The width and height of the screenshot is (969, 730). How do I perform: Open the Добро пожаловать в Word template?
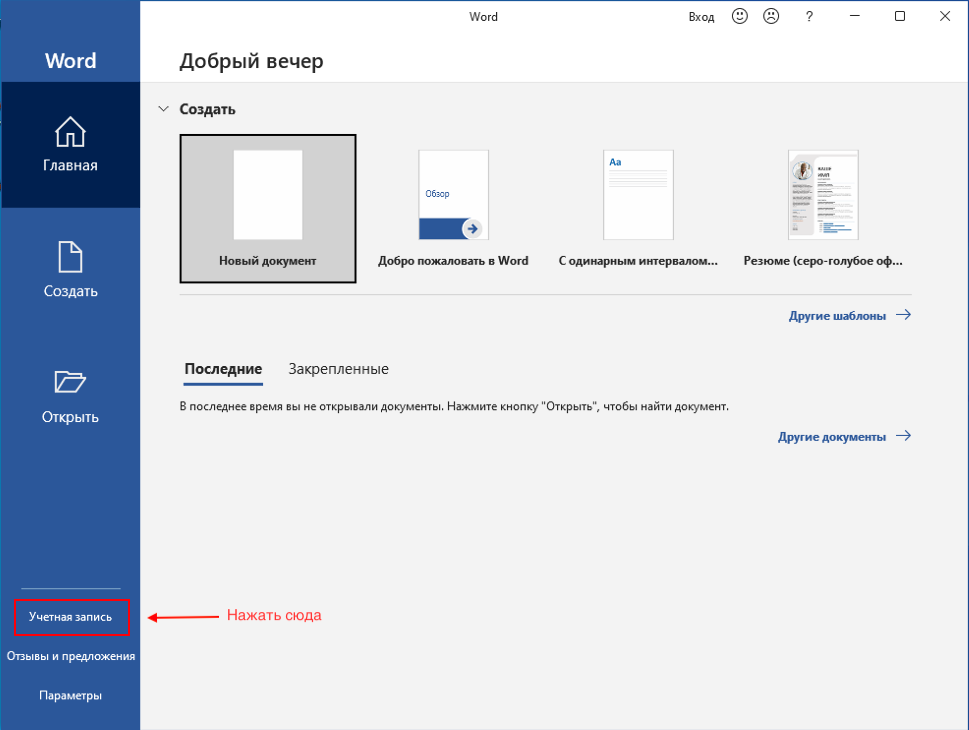pos(453,208)
